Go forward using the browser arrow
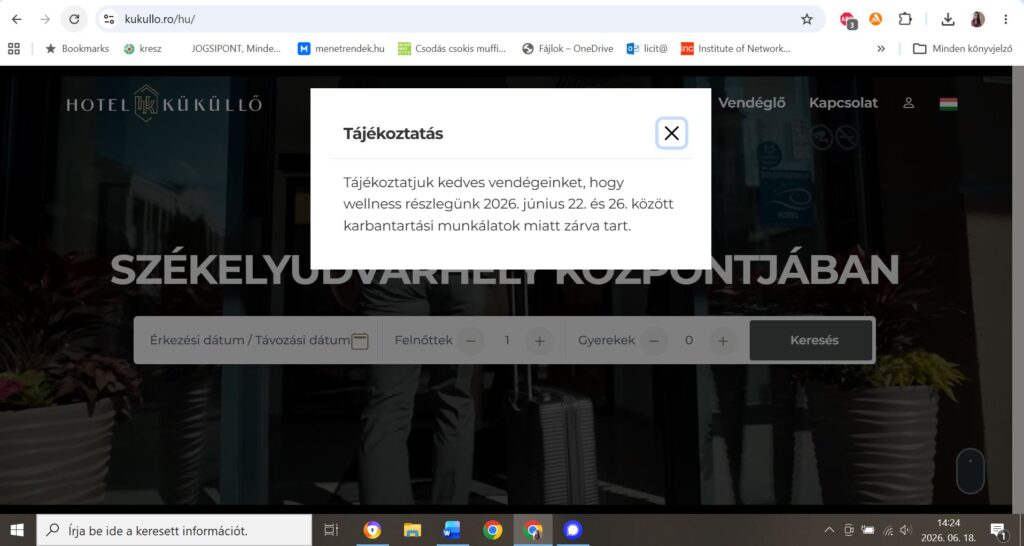This screenshot has height=546, width=1024. (x=45, y=20)
